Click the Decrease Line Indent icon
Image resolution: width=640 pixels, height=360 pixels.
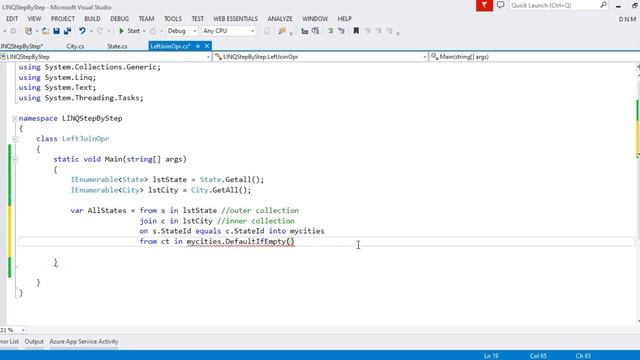tap(304, 31)
